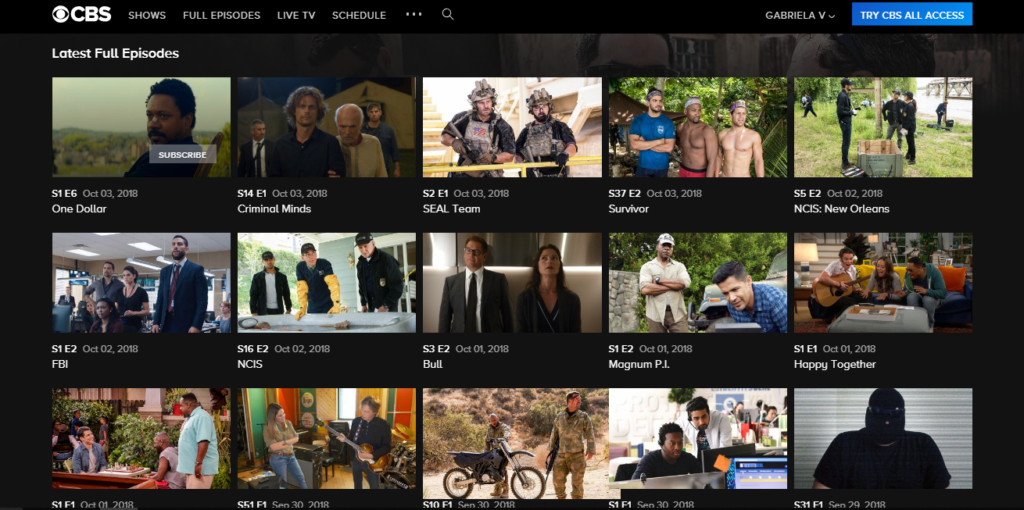Click the Latest Full Episodes heading
Image resolution: width=1024 pixels, height=510 pixels.
pyautogui.click(x=116, y=54)
